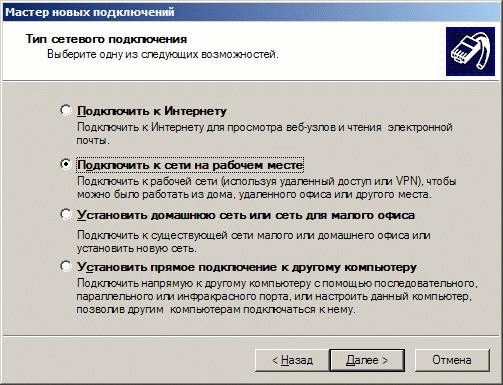
Task: Cancel the wizard with 'Отмена'
Action: (452, 360)
